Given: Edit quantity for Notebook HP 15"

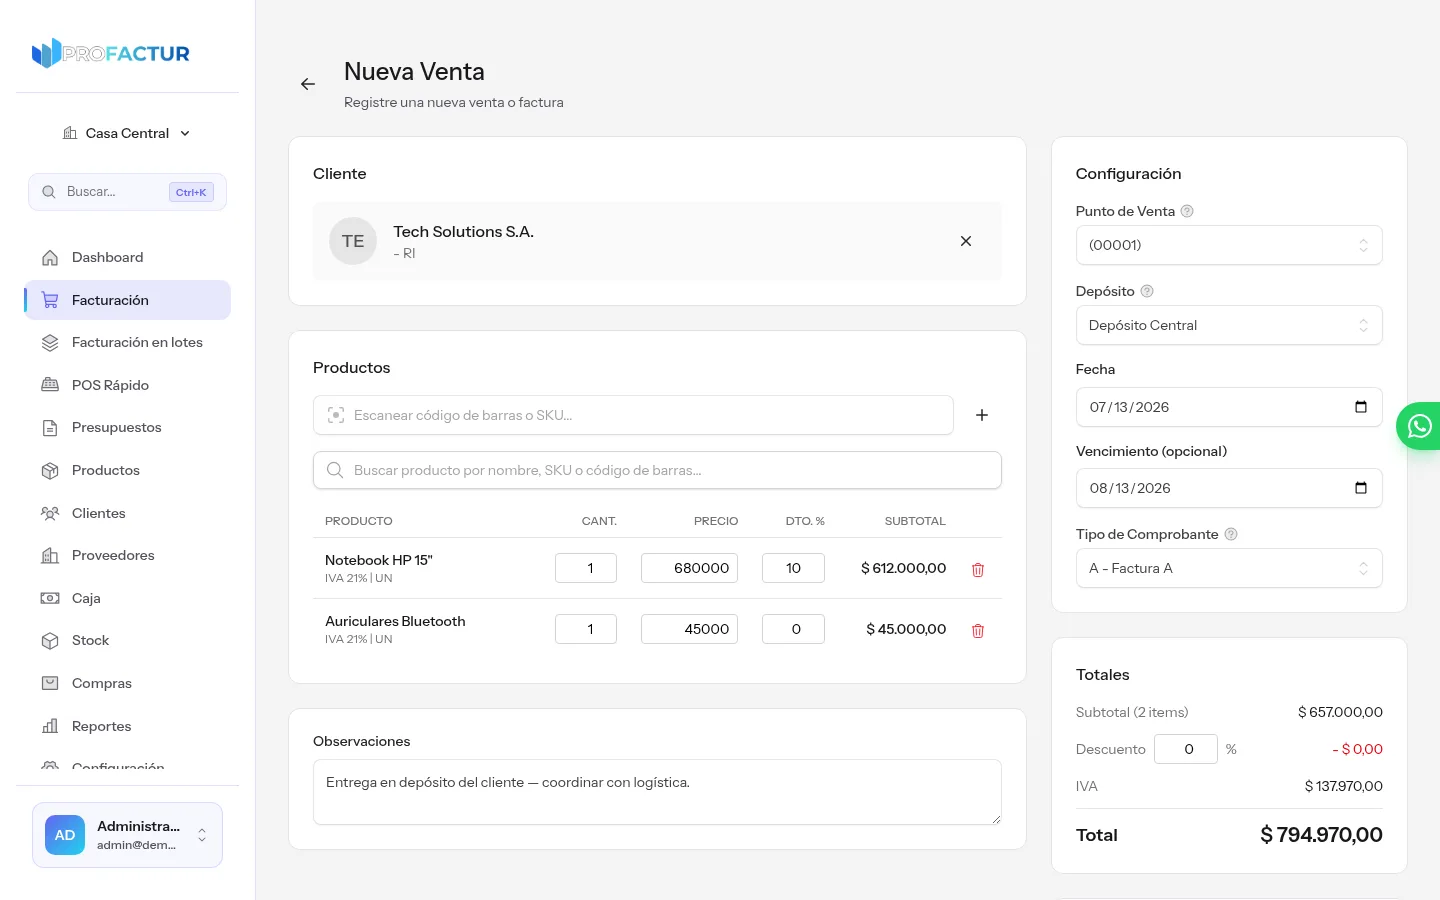Looking at the screenshot, I should point(586,568).
